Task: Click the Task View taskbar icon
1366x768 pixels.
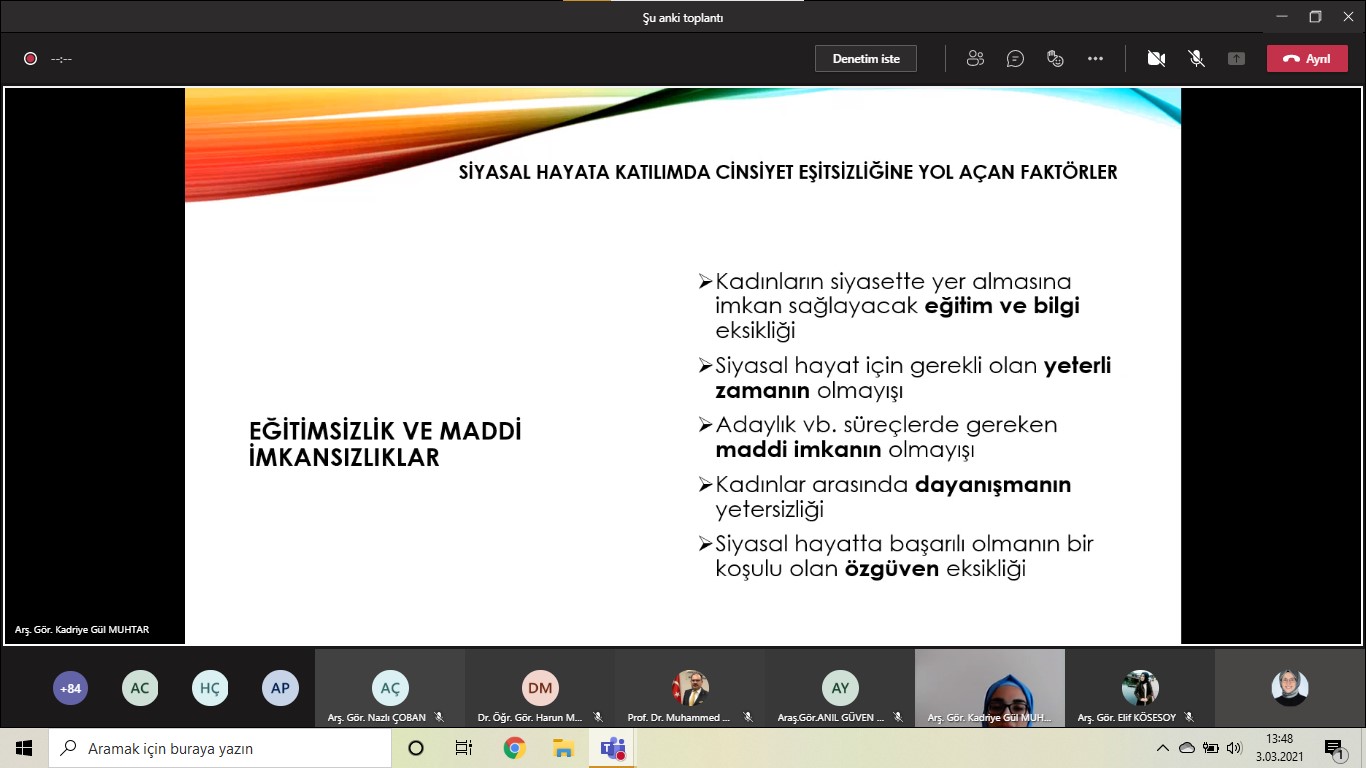Action: tap(464, 748)
